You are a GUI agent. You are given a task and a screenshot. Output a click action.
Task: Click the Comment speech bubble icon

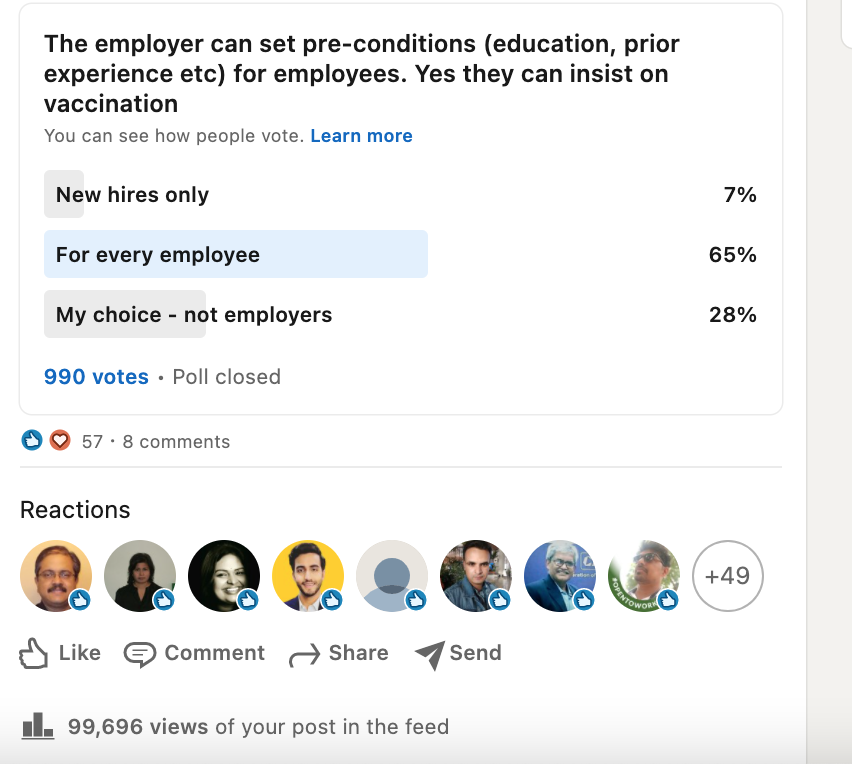pos(140,654)
